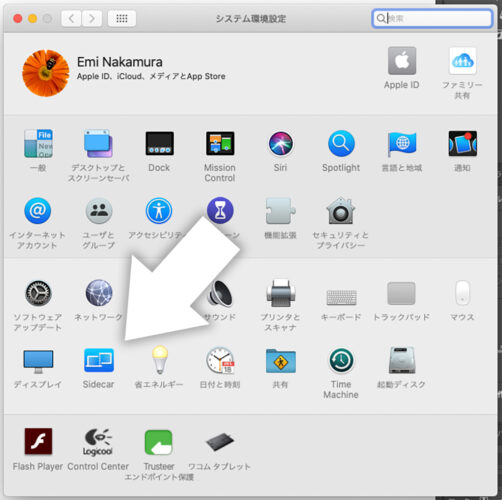
Task: Show all preferences with the grid button
Action: tap(122, 18)
